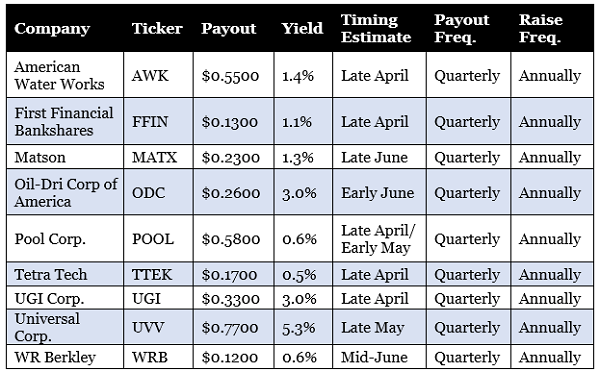Select Matson's $0.2300 payout cell

coord(234,157)
